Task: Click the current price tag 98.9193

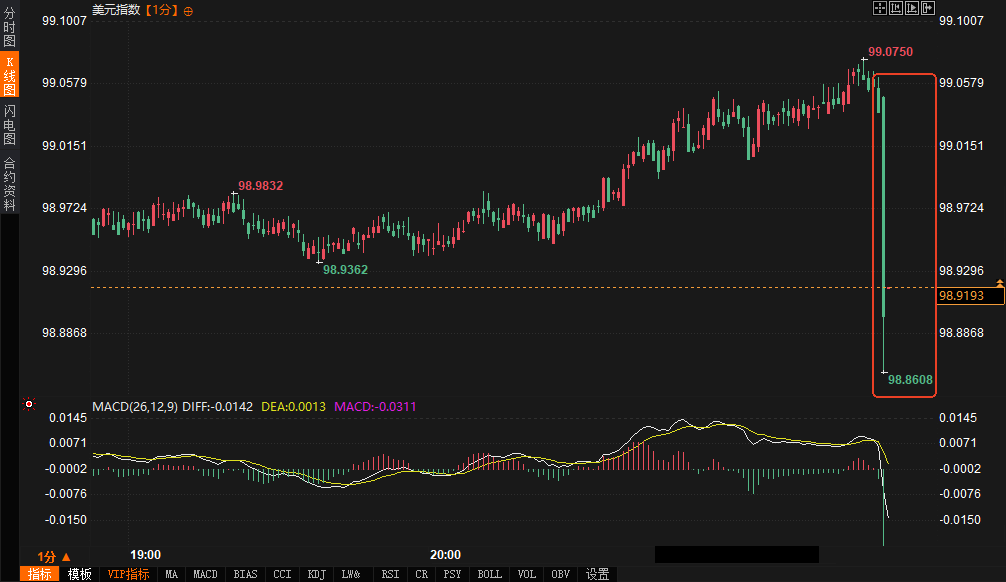Action: pyautogui.click(x=970, y=296)
